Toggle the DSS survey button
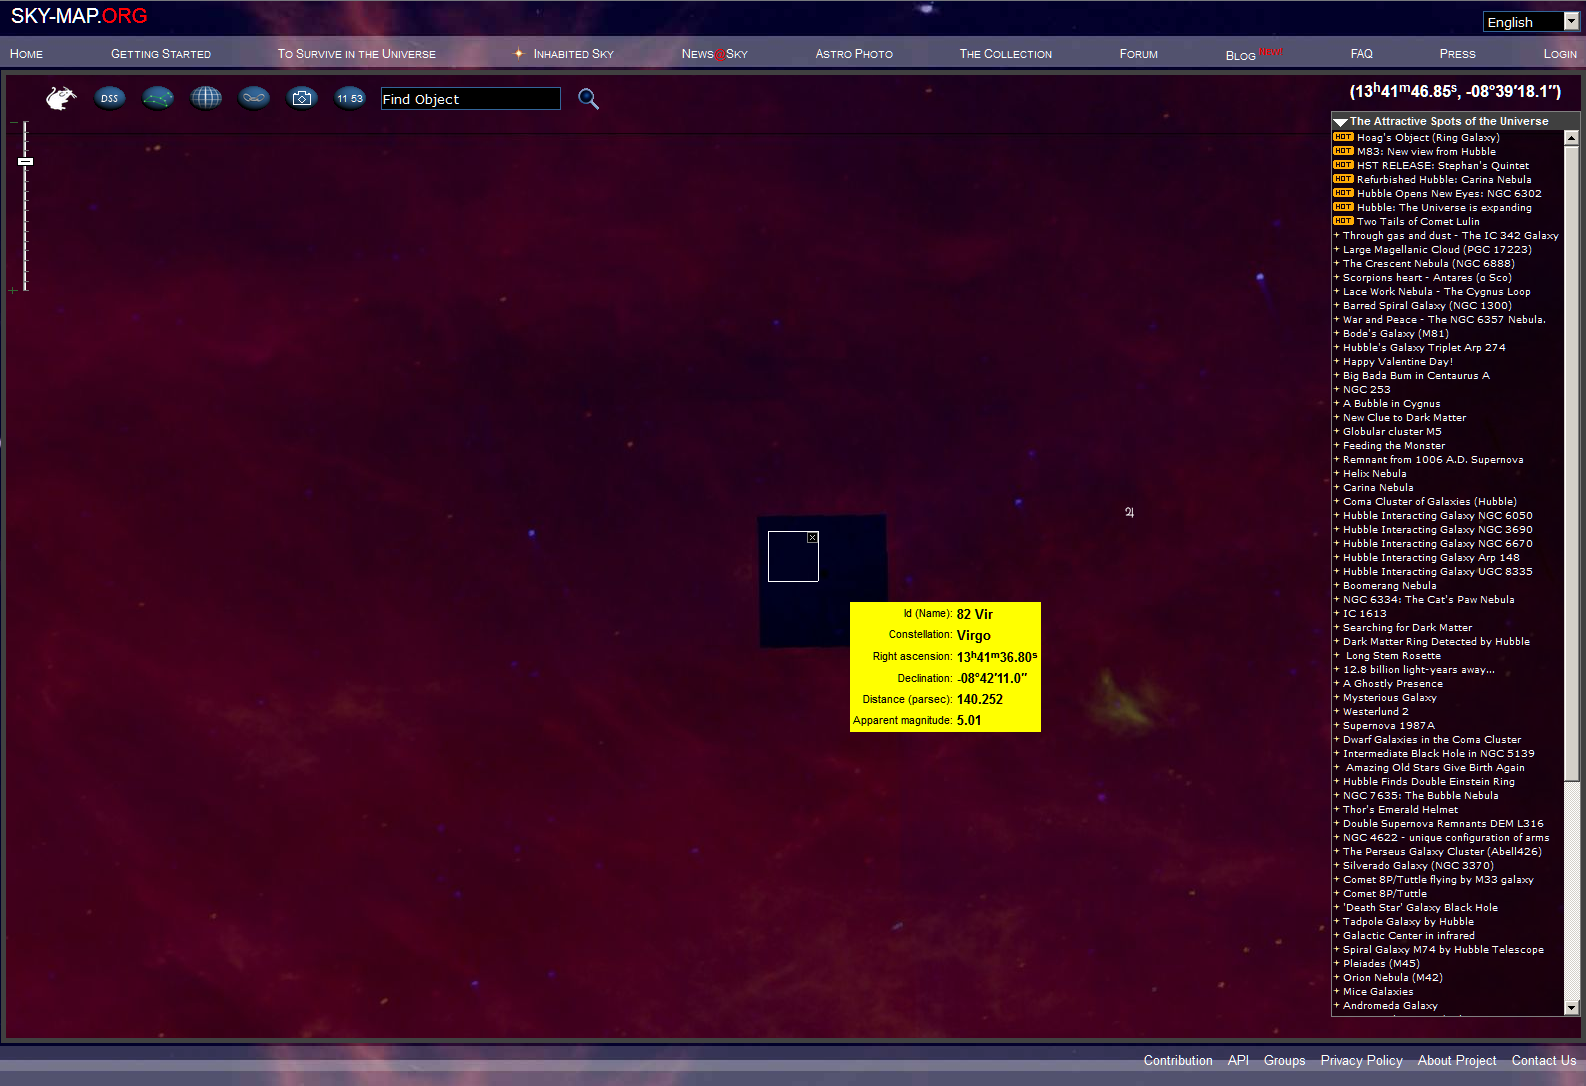The image size is (1586, 1086). coord(110,98)
